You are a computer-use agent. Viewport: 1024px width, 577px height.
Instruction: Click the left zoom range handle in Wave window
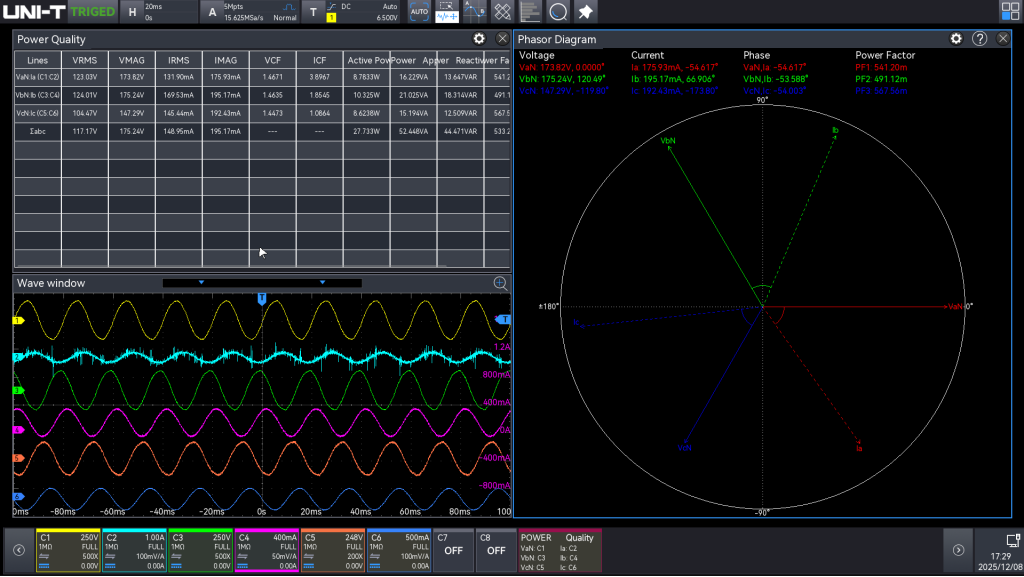(201, 283)
